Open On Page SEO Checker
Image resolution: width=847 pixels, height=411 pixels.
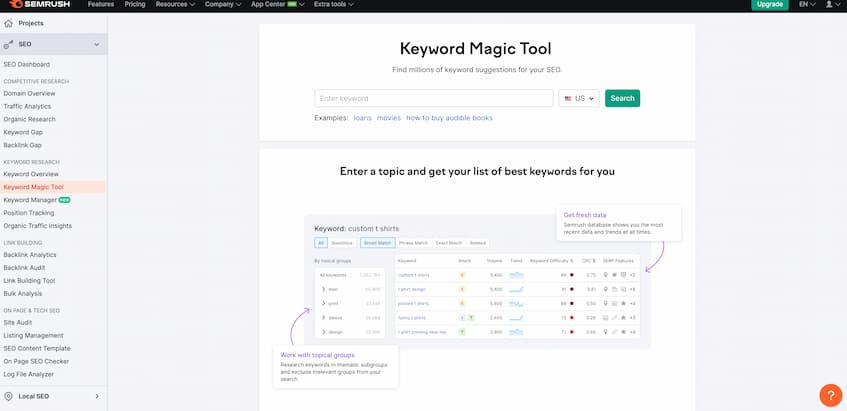pyautogui.click(x=36, y=361)
